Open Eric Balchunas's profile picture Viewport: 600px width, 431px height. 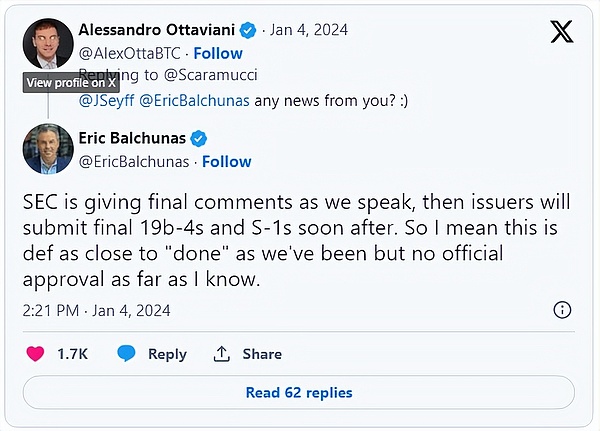47,150
